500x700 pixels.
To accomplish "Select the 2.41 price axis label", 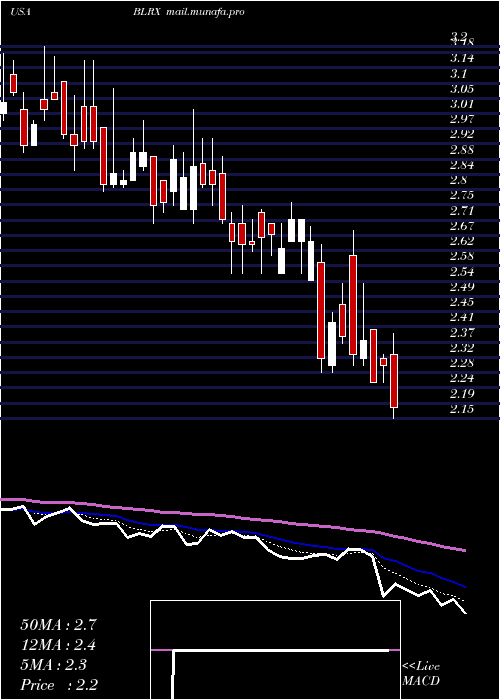I will click(462, 318).
